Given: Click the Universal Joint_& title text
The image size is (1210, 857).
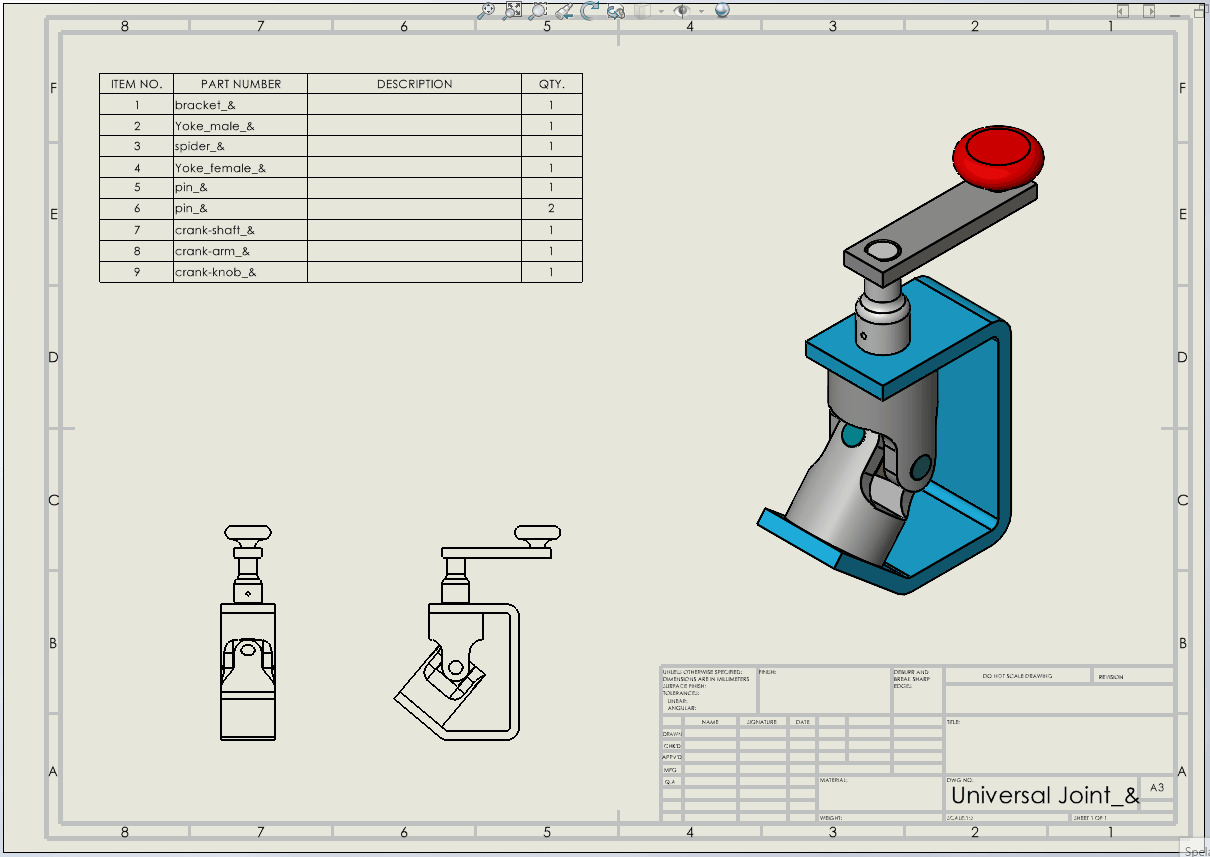Looking at the screenshot, I should click(1044, 796).
